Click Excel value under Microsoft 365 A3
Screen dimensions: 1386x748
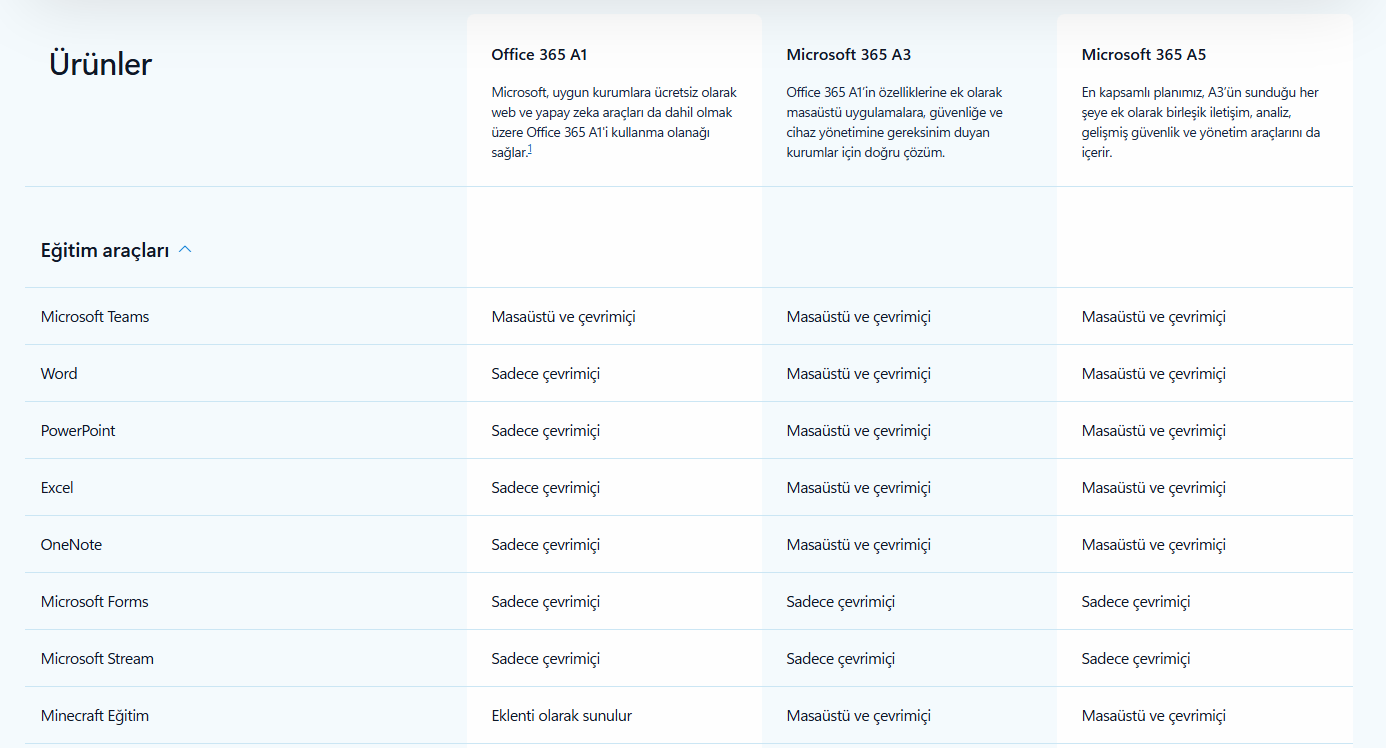pyautogui.click(x=859, y=488)
